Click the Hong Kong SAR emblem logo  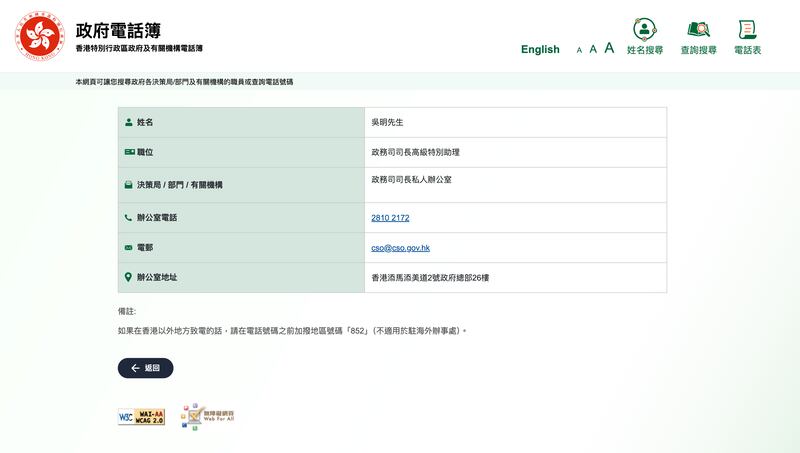[x=40, y=37]
